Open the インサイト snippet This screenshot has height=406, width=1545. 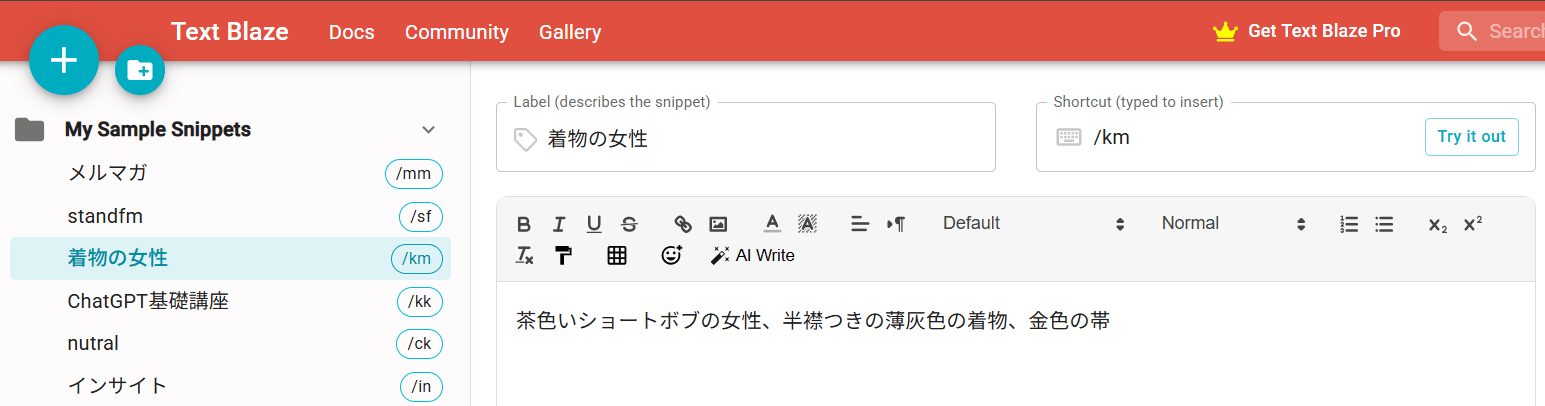click(117, 385)
